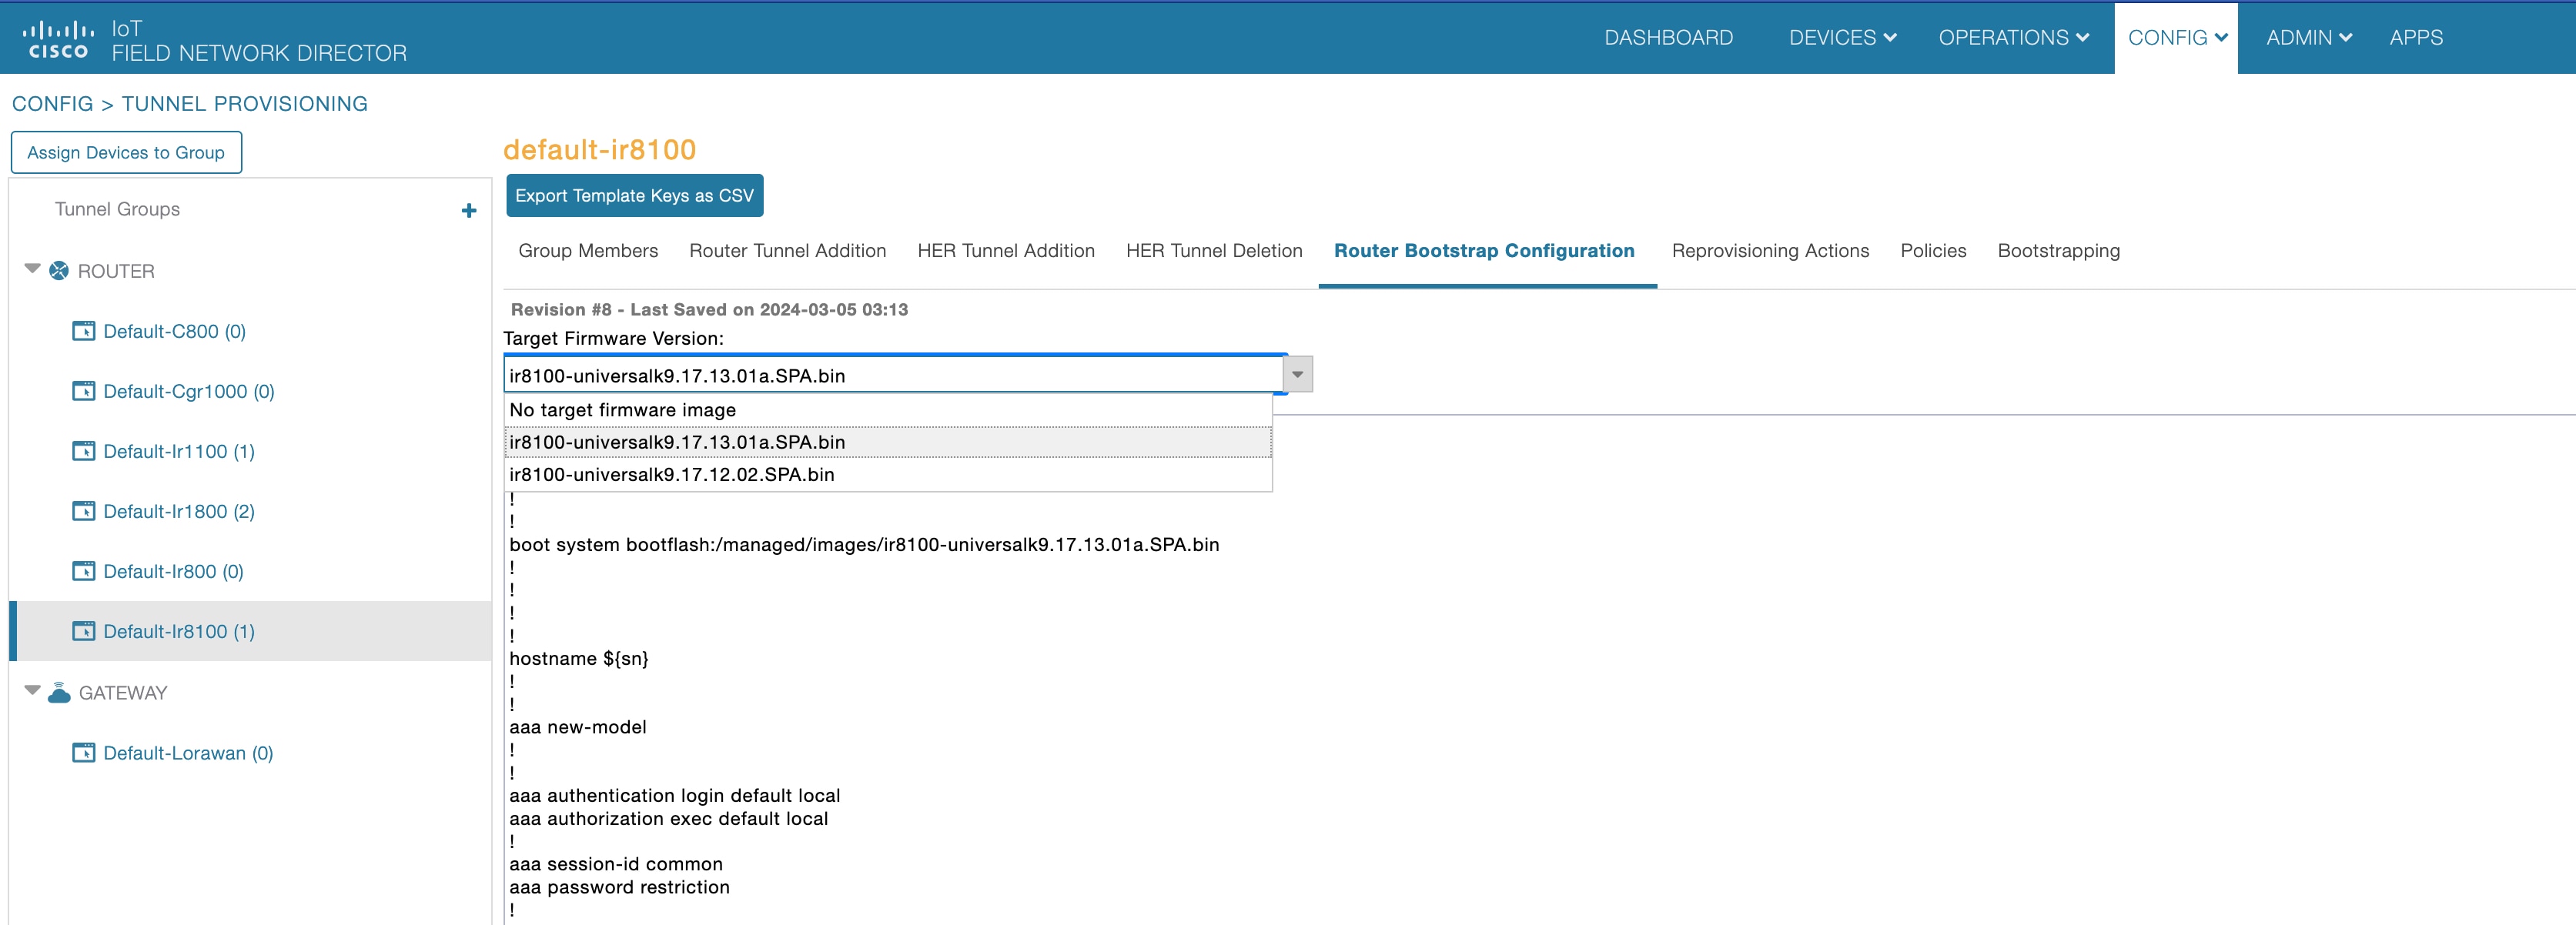Toggle the firmware version dropdown arrow
Image resolution: width=2576 pixels, height=925 pixels.
click(1298, 375)
